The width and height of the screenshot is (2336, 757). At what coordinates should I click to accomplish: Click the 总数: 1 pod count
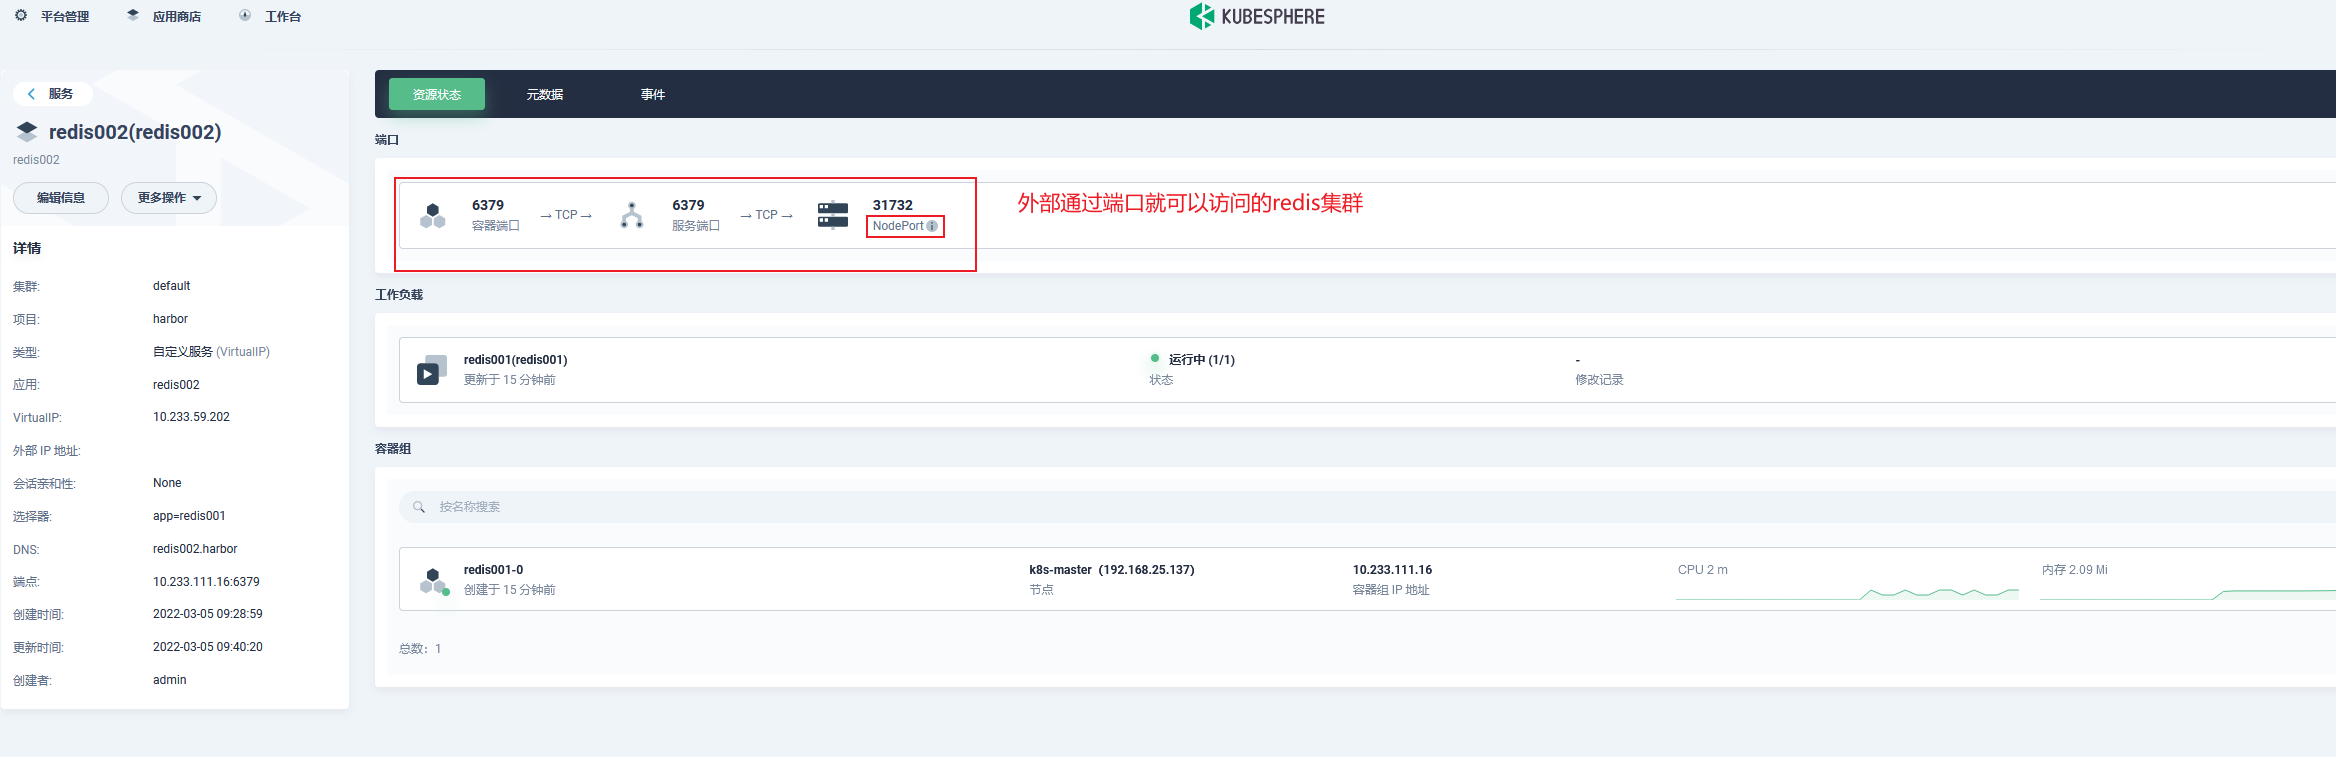point(420,649)
